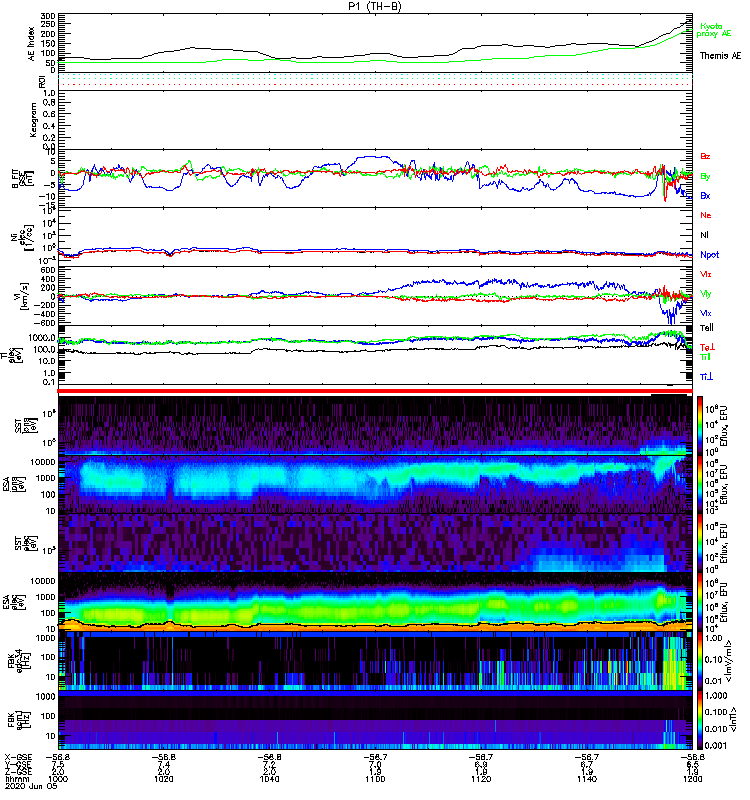Click the blue "Vix" velocity legend label
750x800 pixels.
coord(706,313)
